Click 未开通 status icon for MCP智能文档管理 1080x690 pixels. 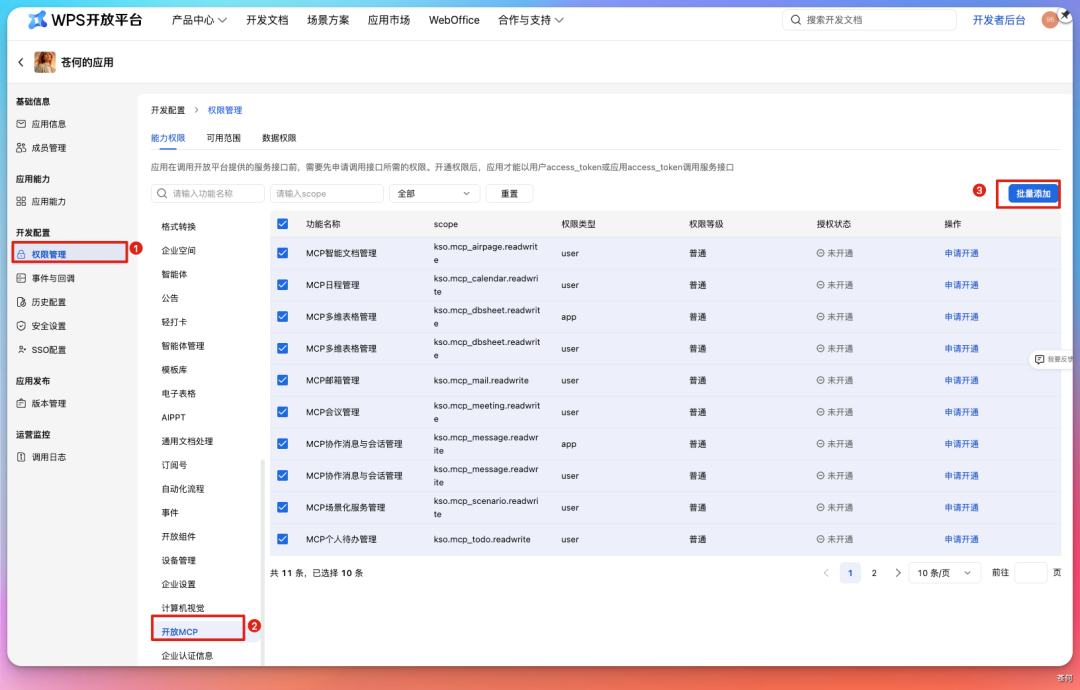click(820, 253)
